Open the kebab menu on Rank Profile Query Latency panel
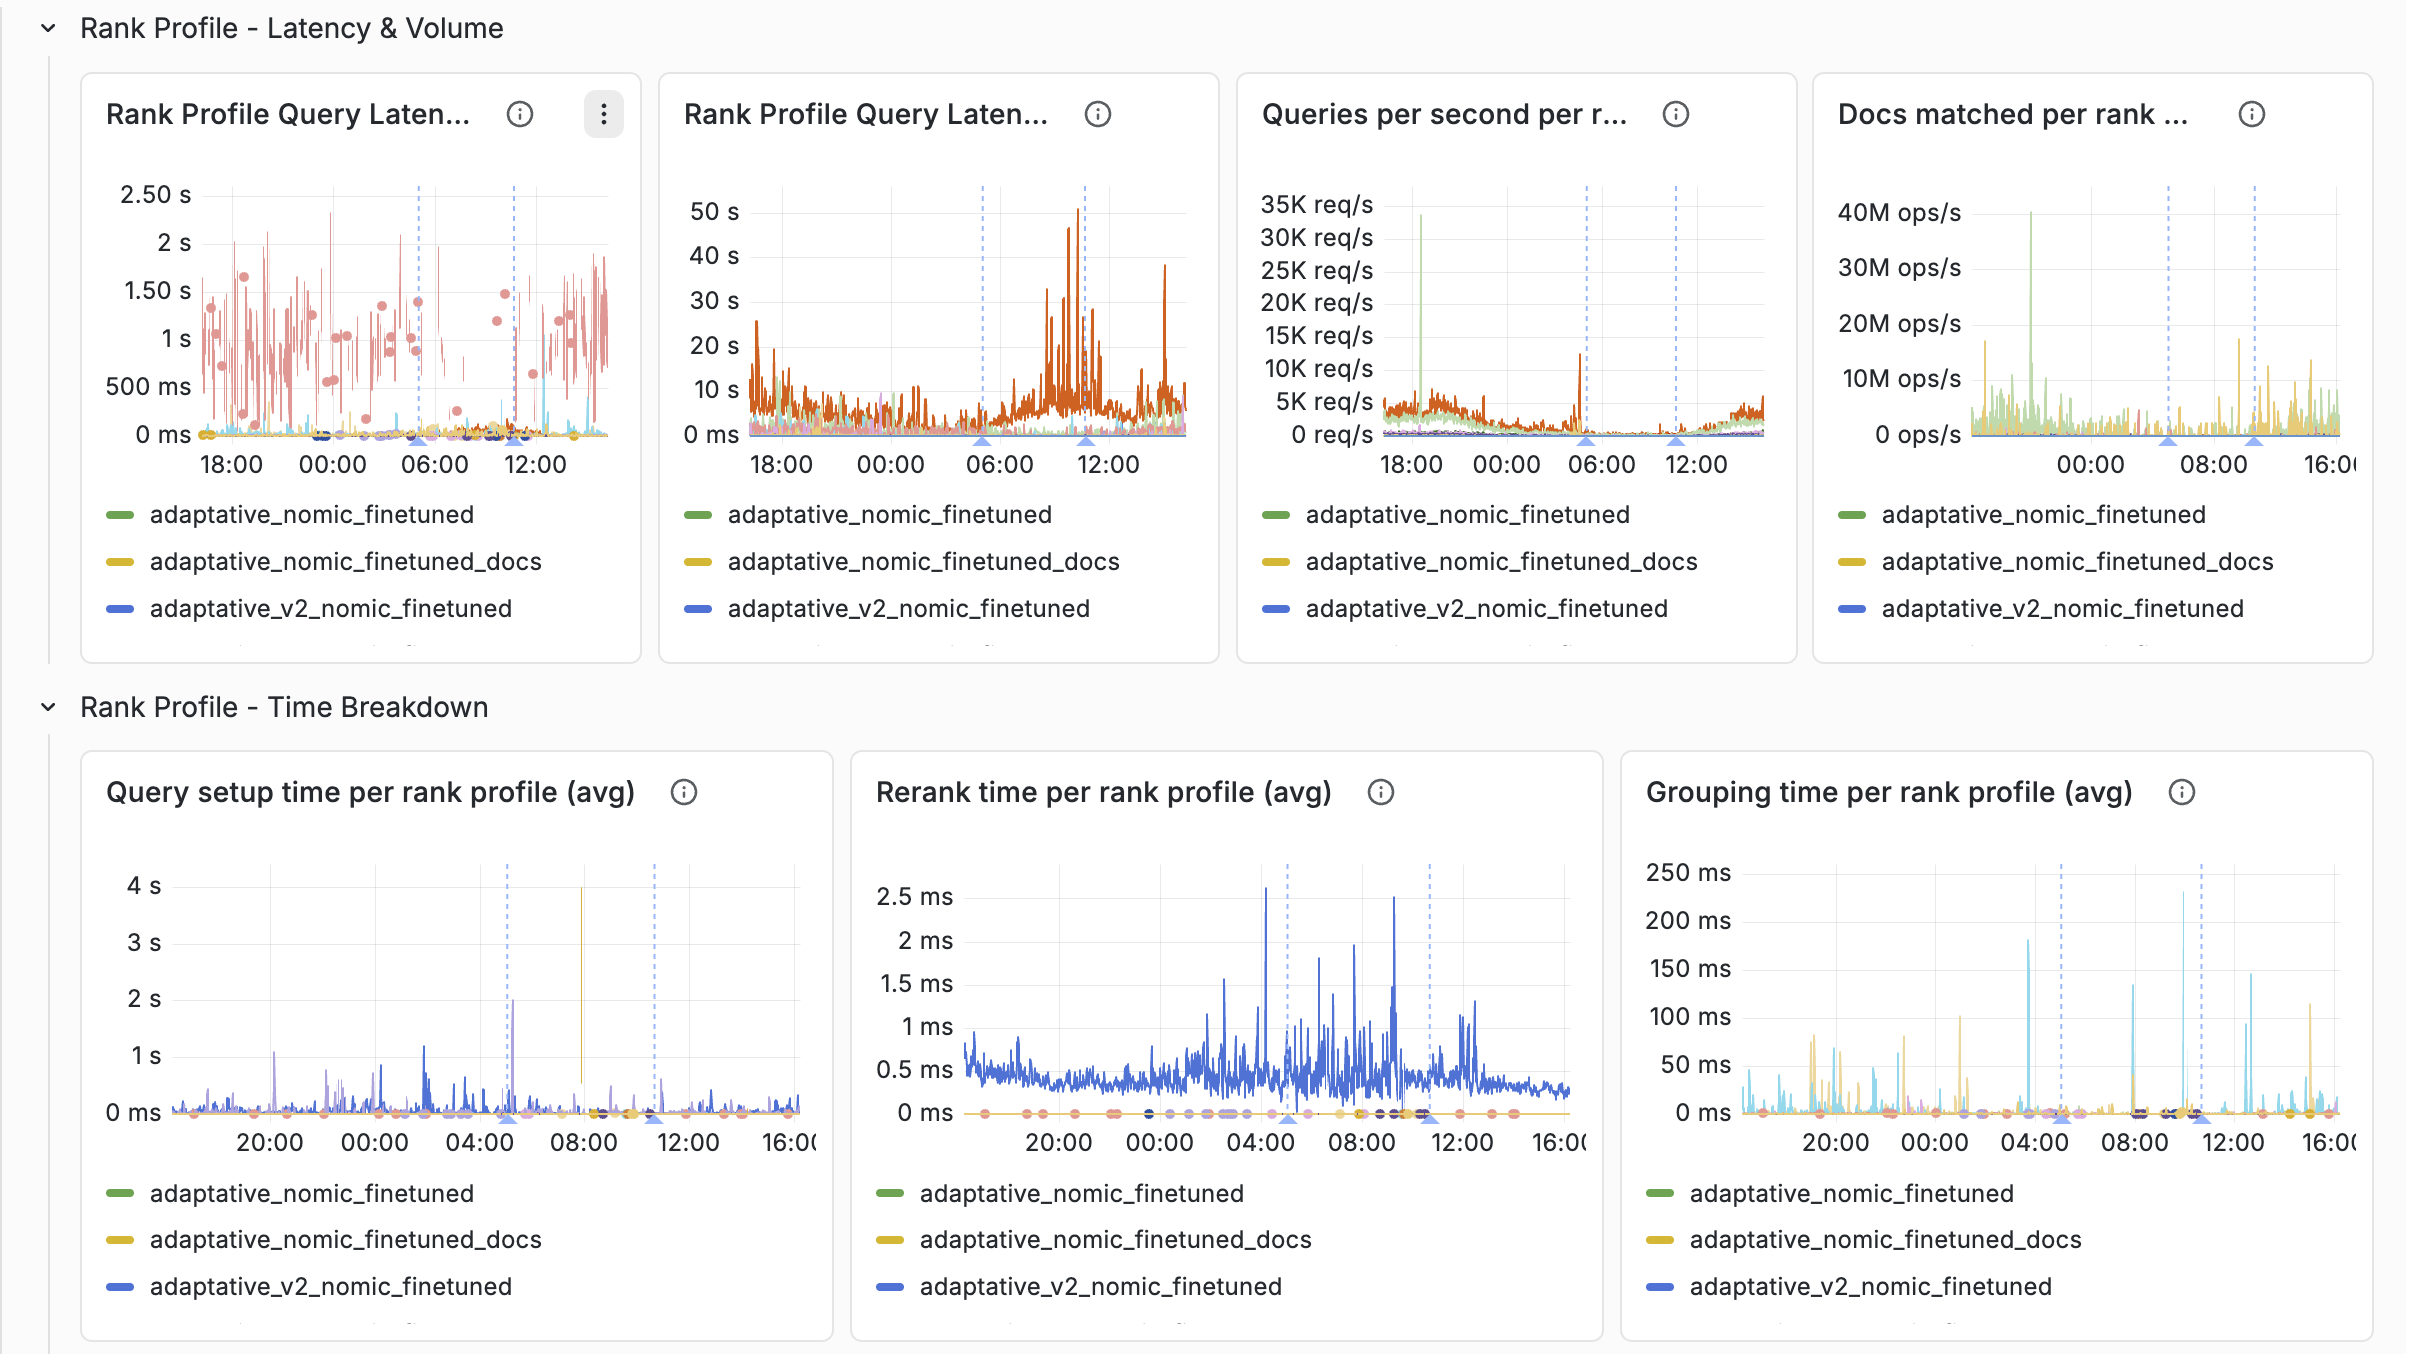This screenshot has width=2410, height=1354. pos(603,114)
